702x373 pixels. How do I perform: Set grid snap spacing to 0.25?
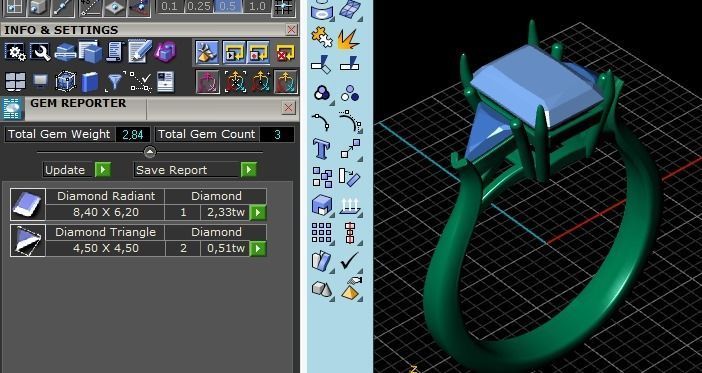198,6
